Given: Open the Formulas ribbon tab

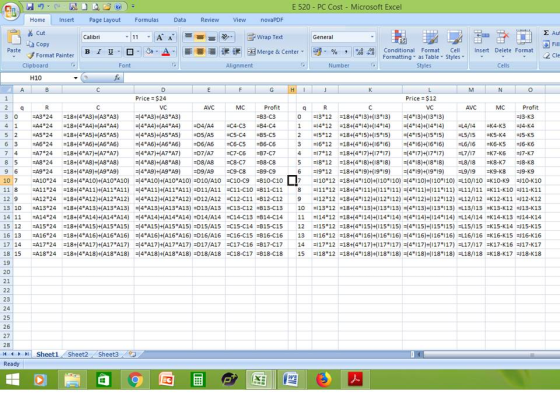Looking at the screenshot, I should tap(146, 20).
